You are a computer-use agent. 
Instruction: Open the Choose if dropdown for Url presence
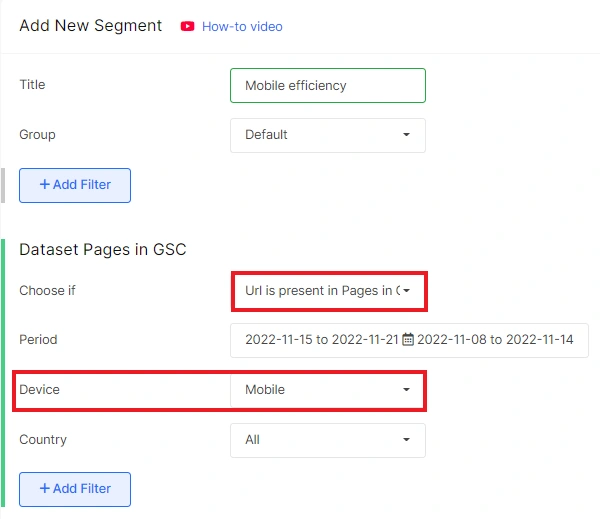click(328, 291)
